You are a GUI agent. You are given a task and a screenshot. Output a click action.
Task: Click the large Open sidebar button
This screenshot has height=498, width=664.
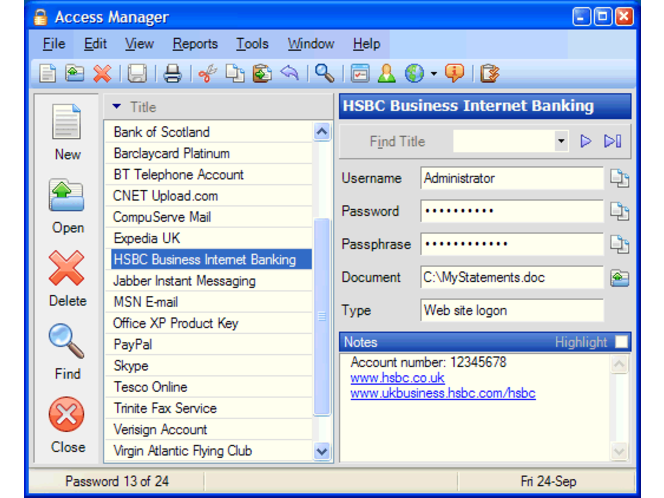click(x=67, y=206)
